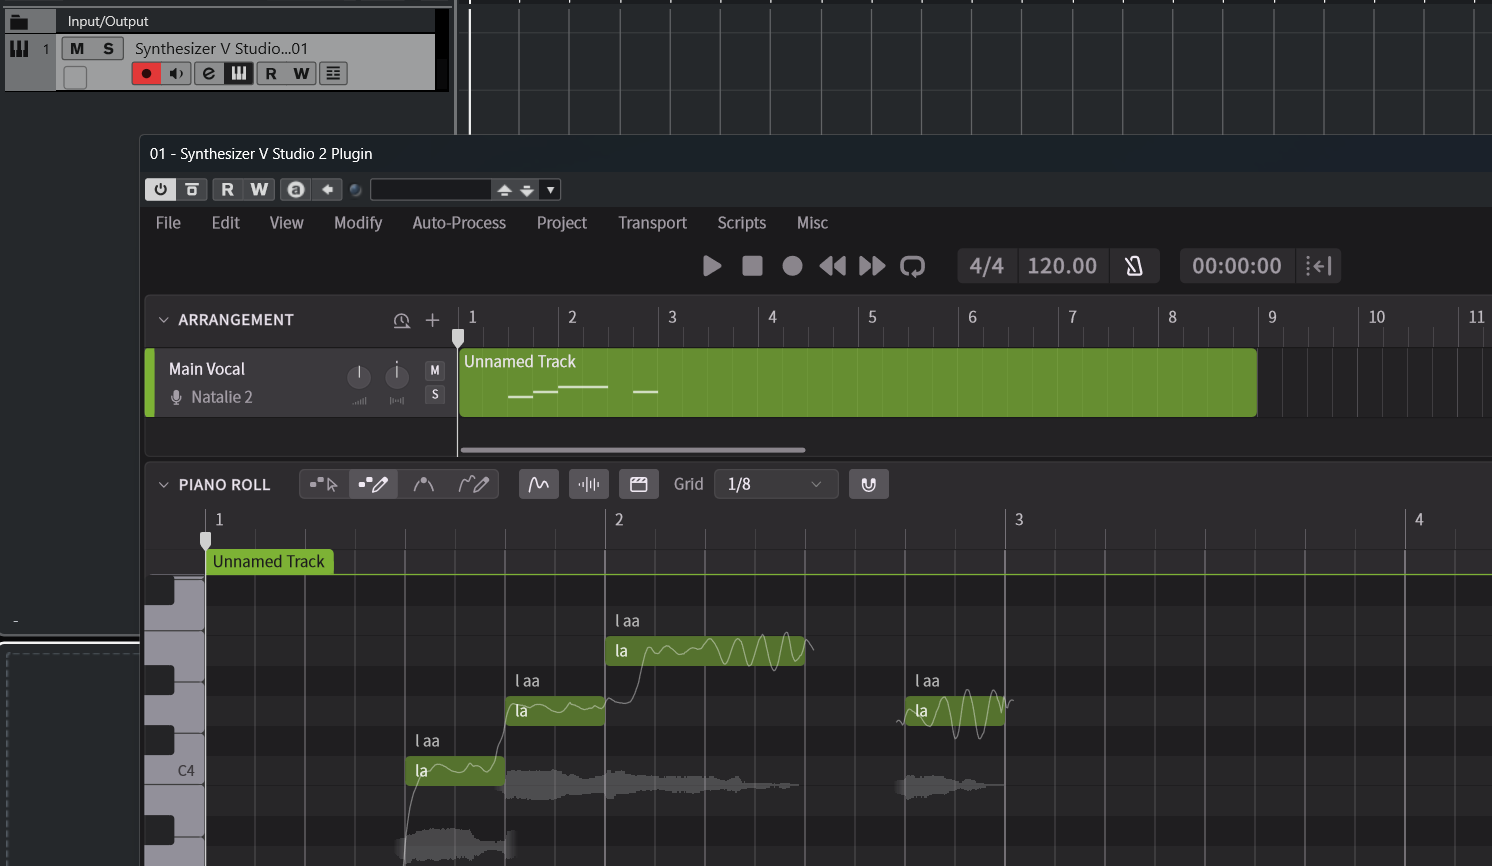This screenshot has width=1492, height=866.
Task: Solo the Synthesizer V Studio instrument track
Action: (x=108, y=48)
